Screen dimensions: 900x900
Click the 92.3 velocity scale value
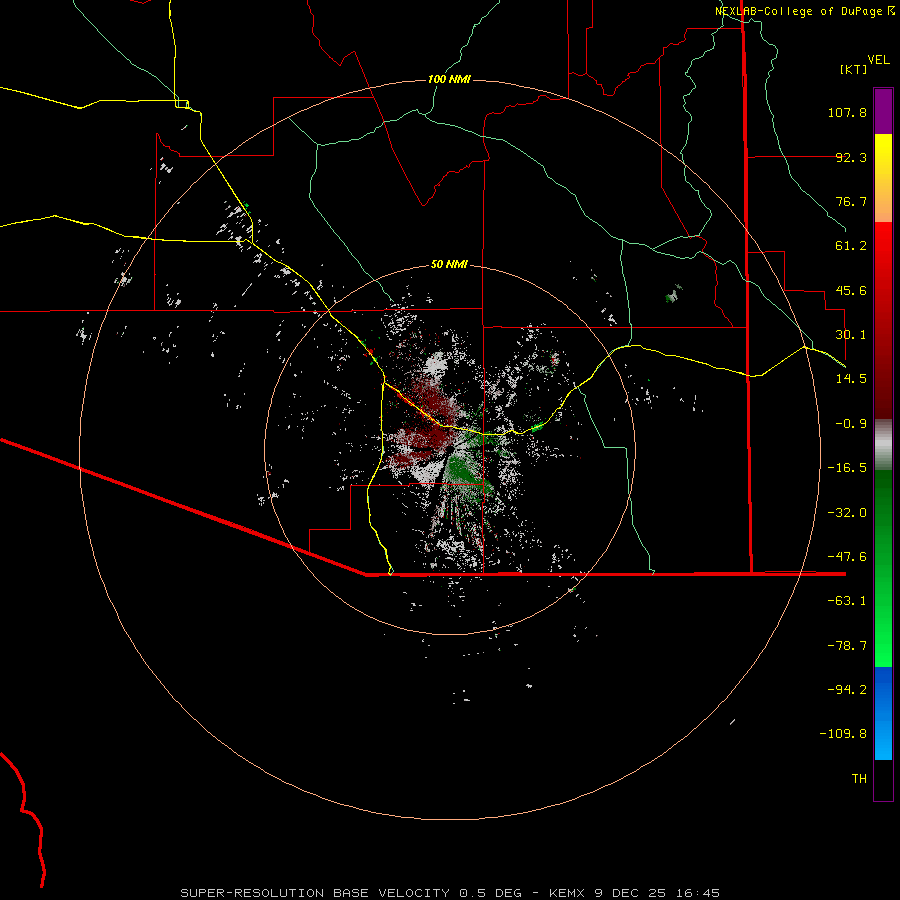click(x=851, y=157)
